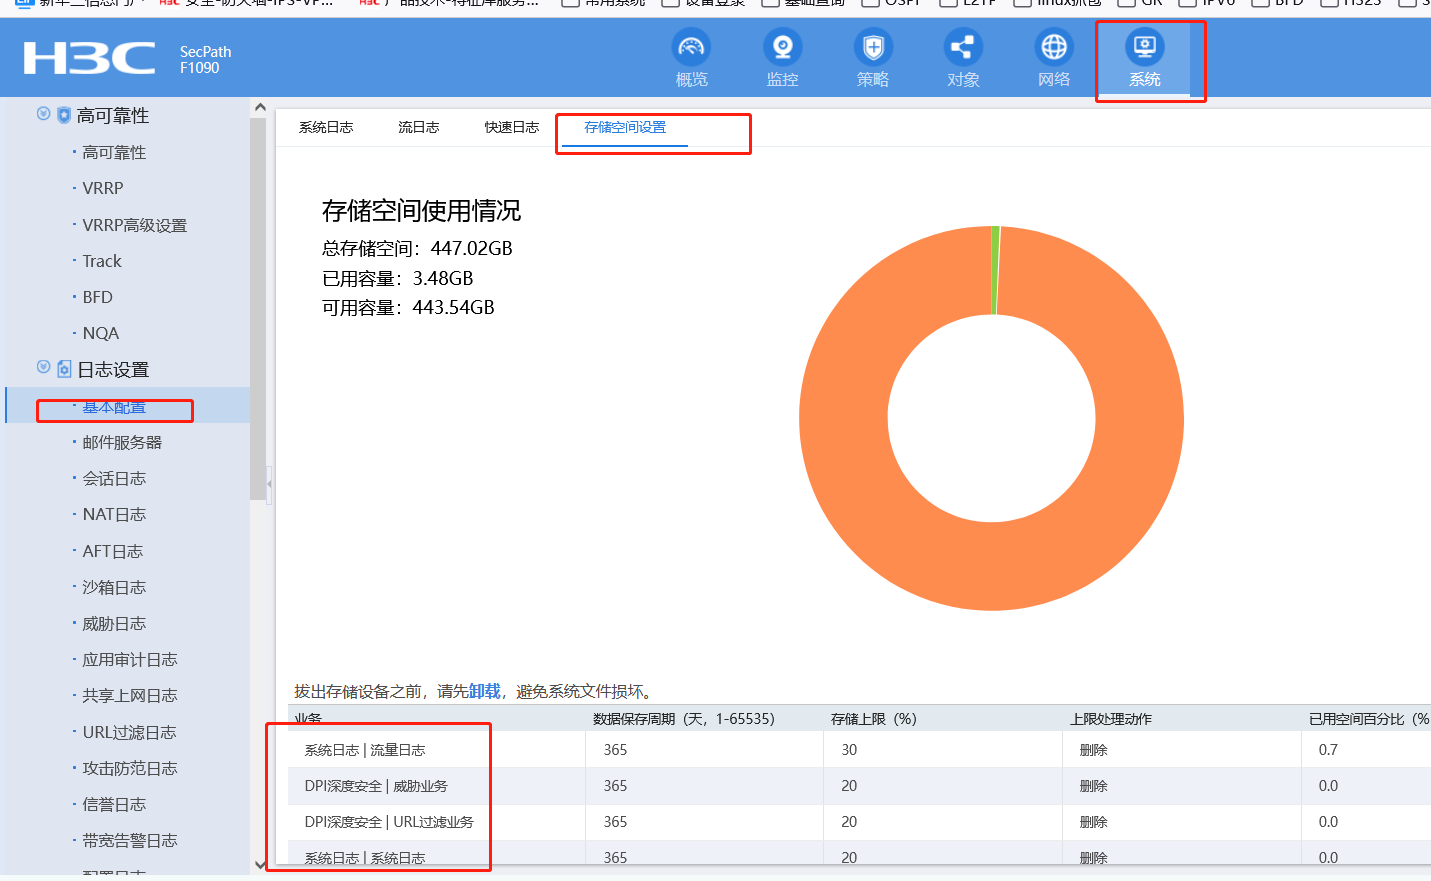Switch to the 快速日志 tab

(x=512, y=127)
